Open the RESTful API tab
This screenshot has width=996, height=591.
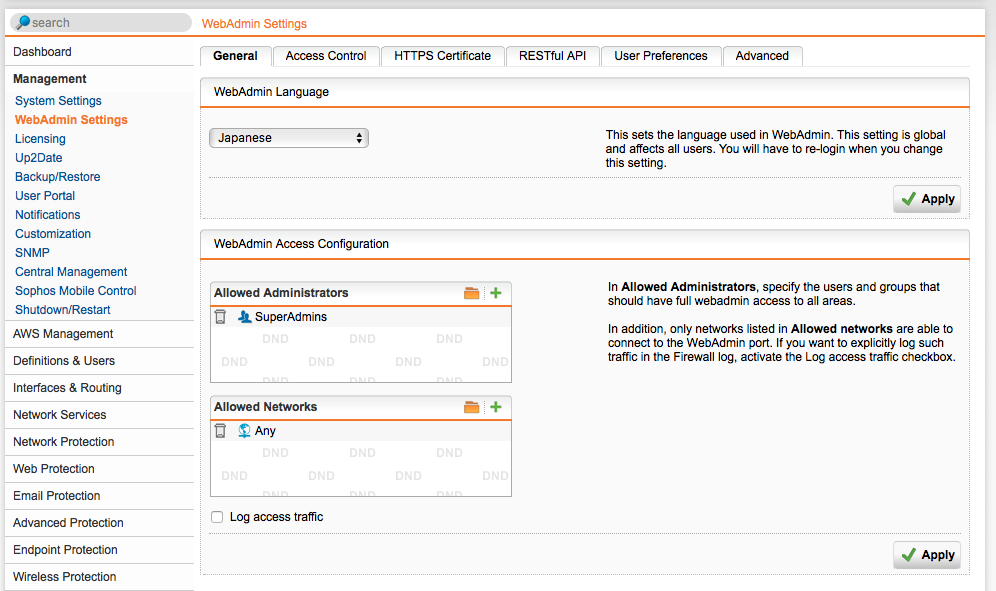coord(552,56)
